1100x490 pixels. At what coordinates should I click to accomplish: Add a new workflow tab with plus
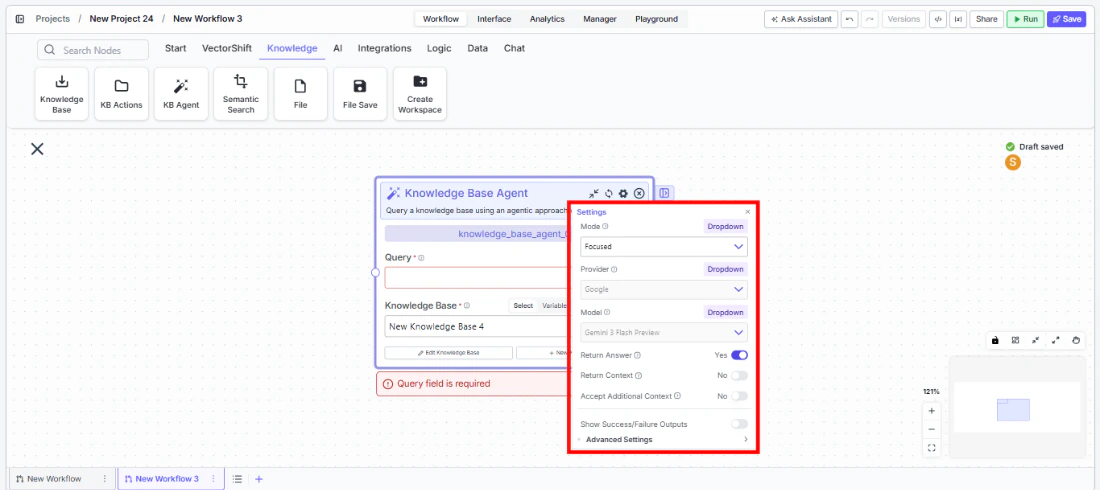pos(259,479)
